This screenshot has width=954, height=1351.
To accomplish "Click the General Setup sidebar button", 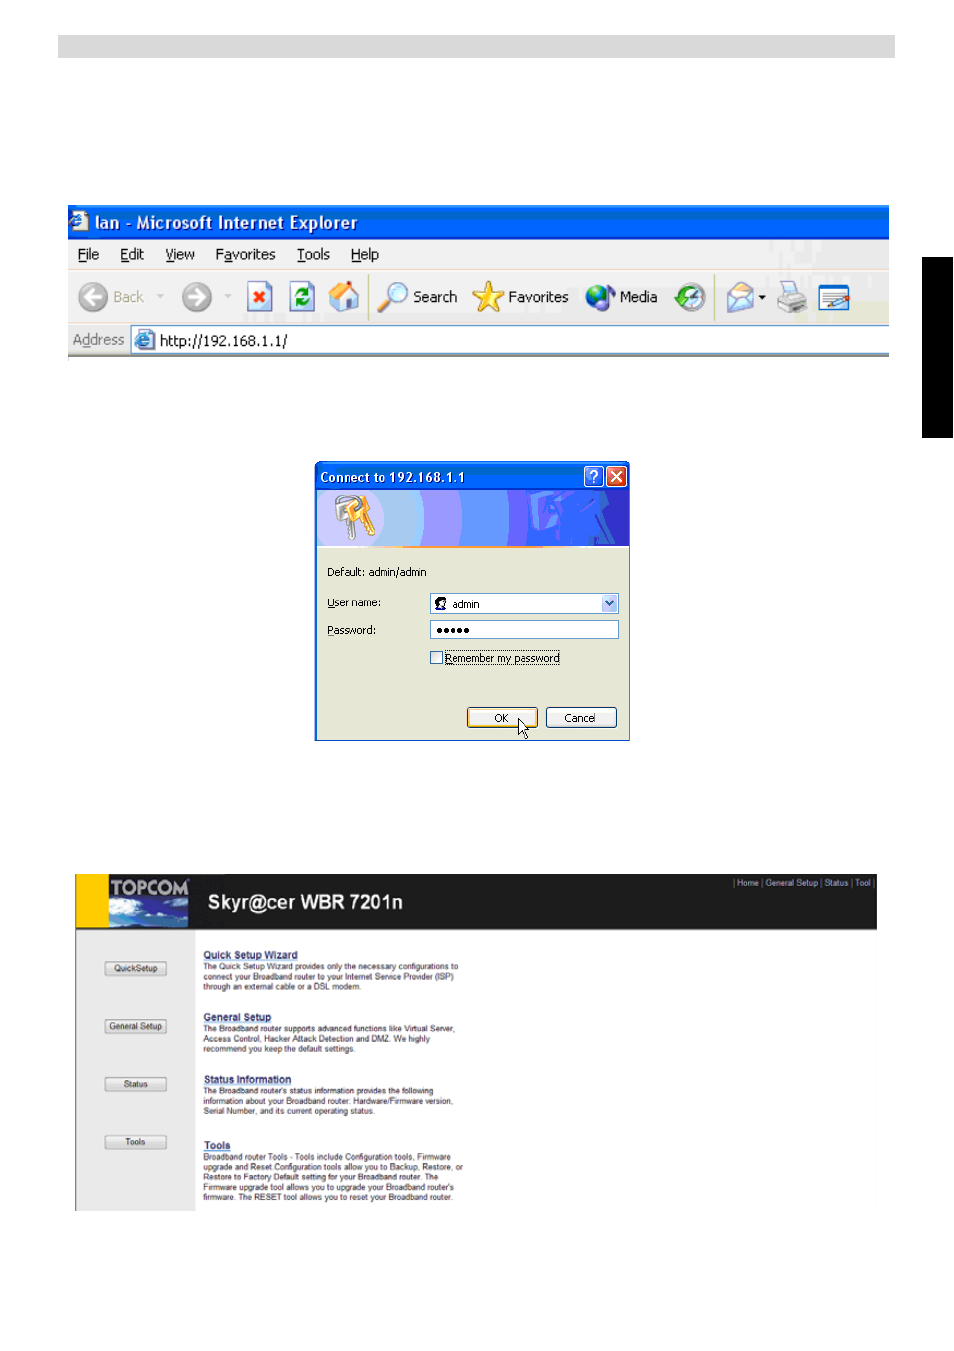I will tap(136, 1026).
